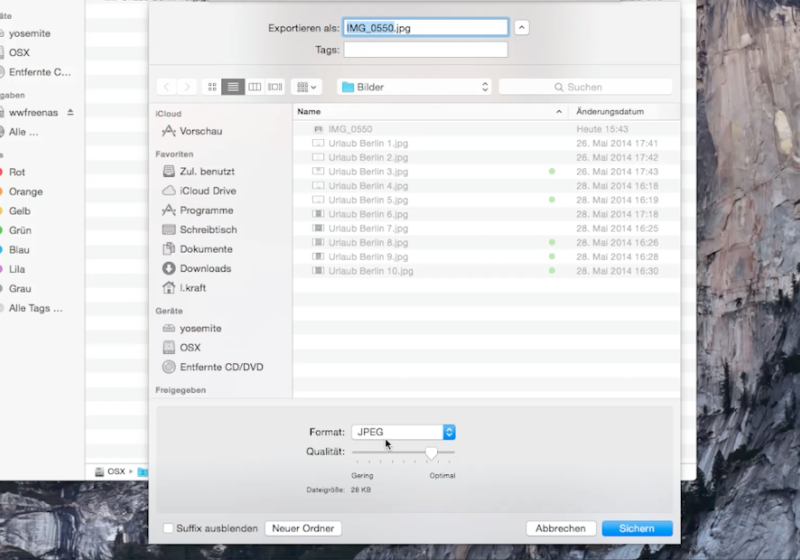
Task: Sort files by Änderungsdatum column
Action: [x=610, y=112]
